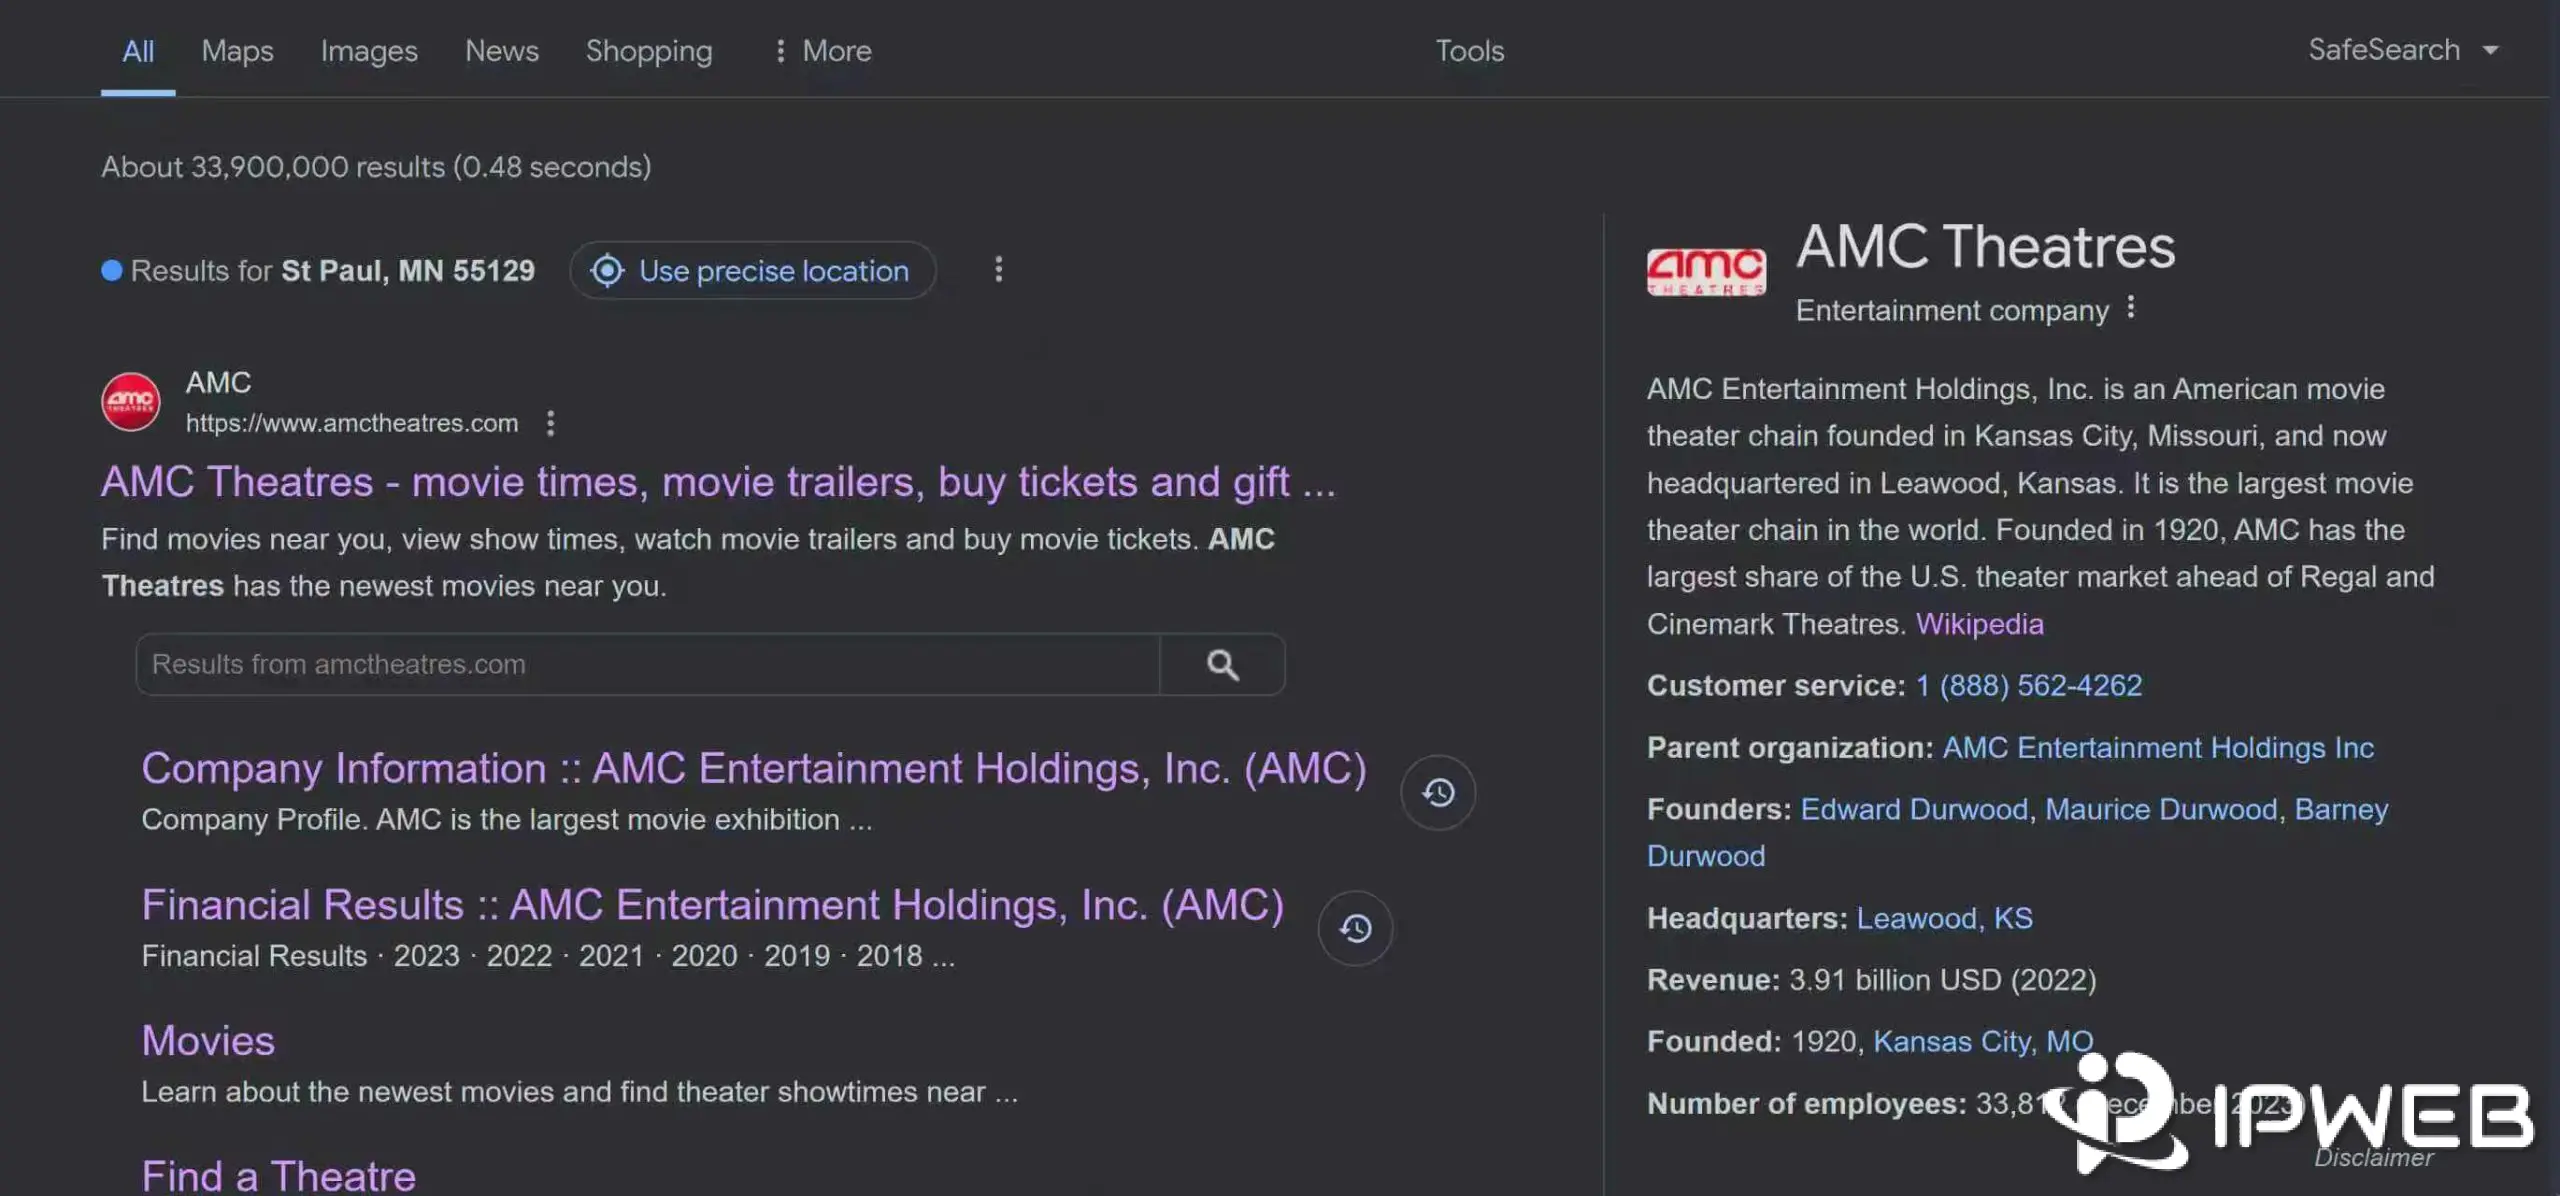2560x1196 pixels.
Task: Open Kansas City, MO founded link
Action: 1983,1042
